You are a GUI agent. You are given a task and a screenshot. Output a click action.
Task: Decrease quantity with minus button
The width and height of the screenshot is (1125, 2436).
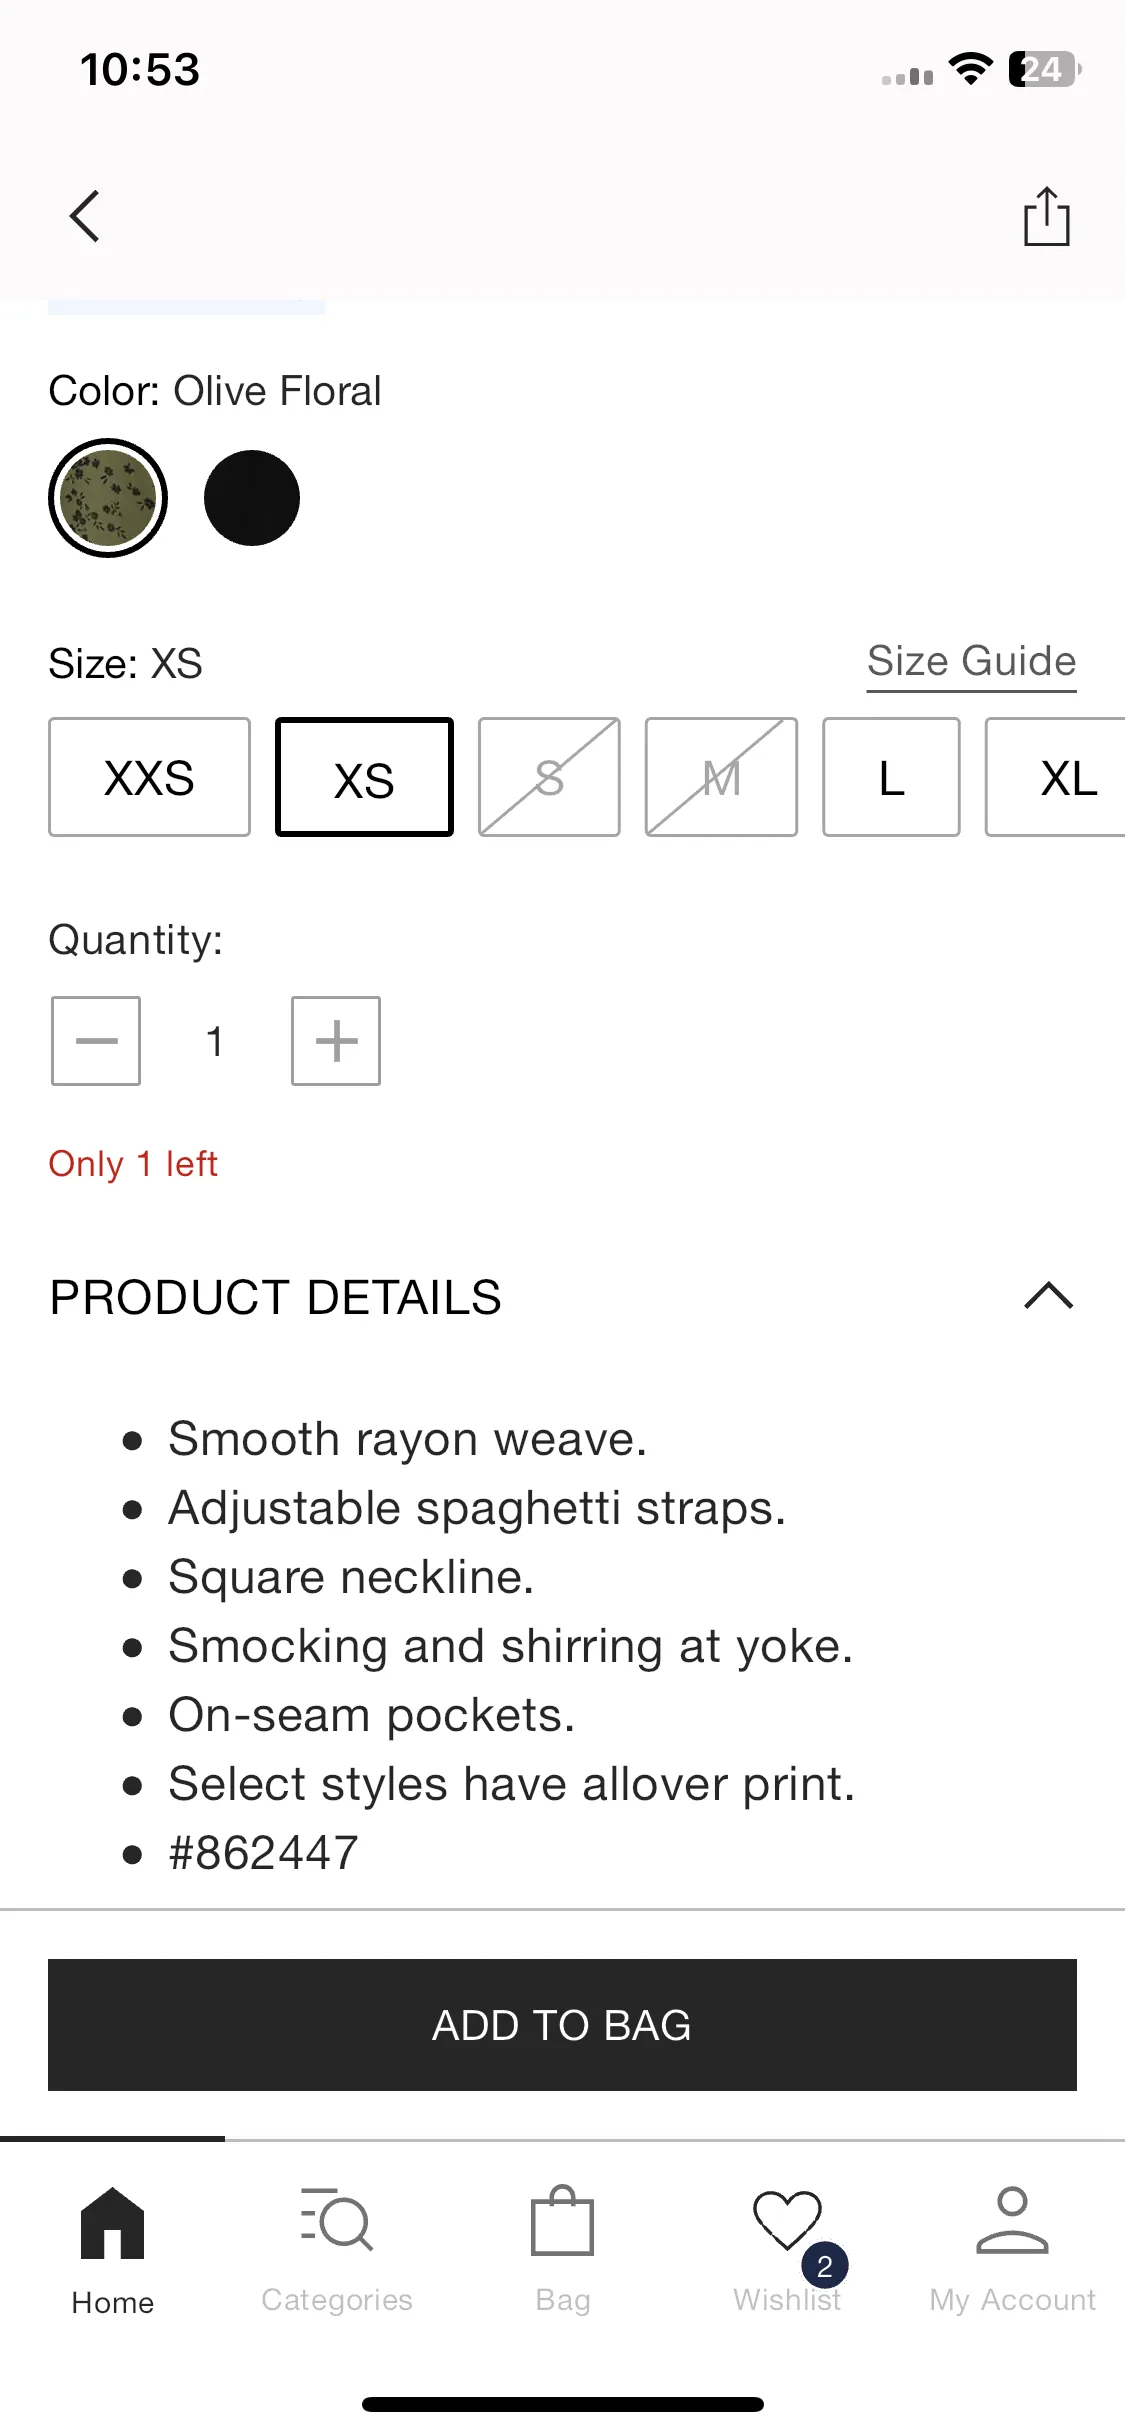coord(96,1041)
